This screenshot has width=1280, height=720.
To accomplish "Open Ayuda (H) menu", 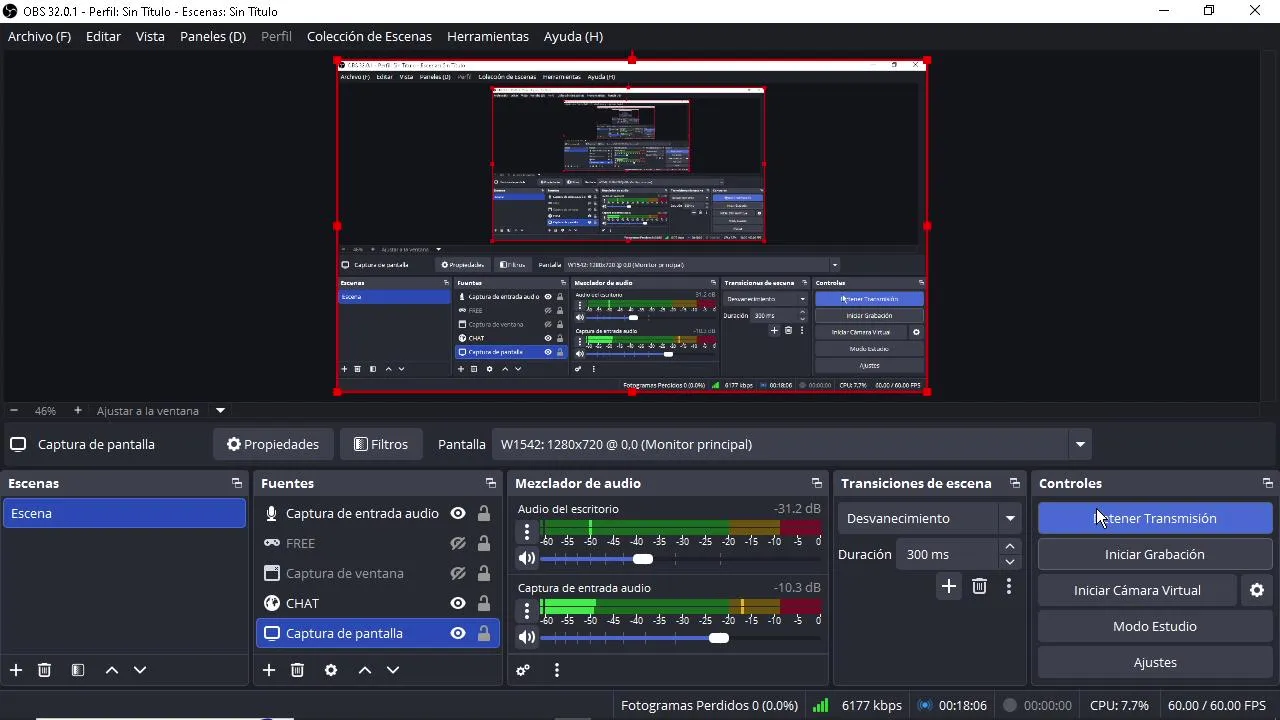I will (x=573, y=36).
